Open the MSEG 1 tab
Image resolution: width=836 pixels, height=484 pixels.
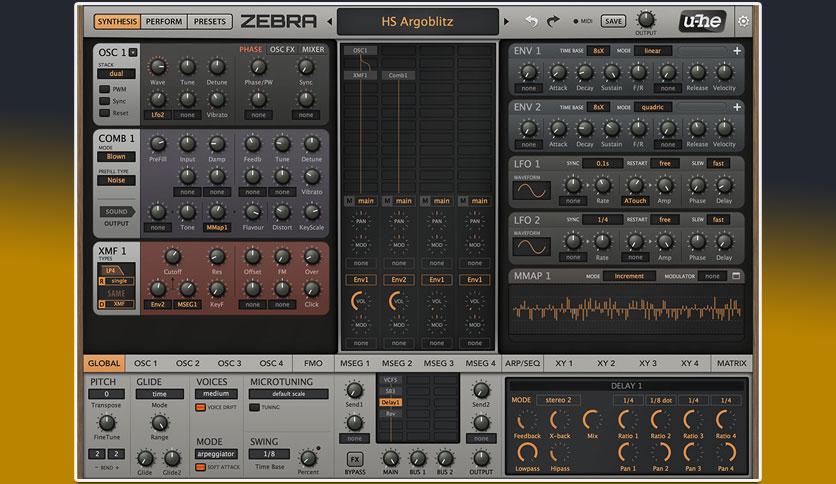click(x=355, y=363)
